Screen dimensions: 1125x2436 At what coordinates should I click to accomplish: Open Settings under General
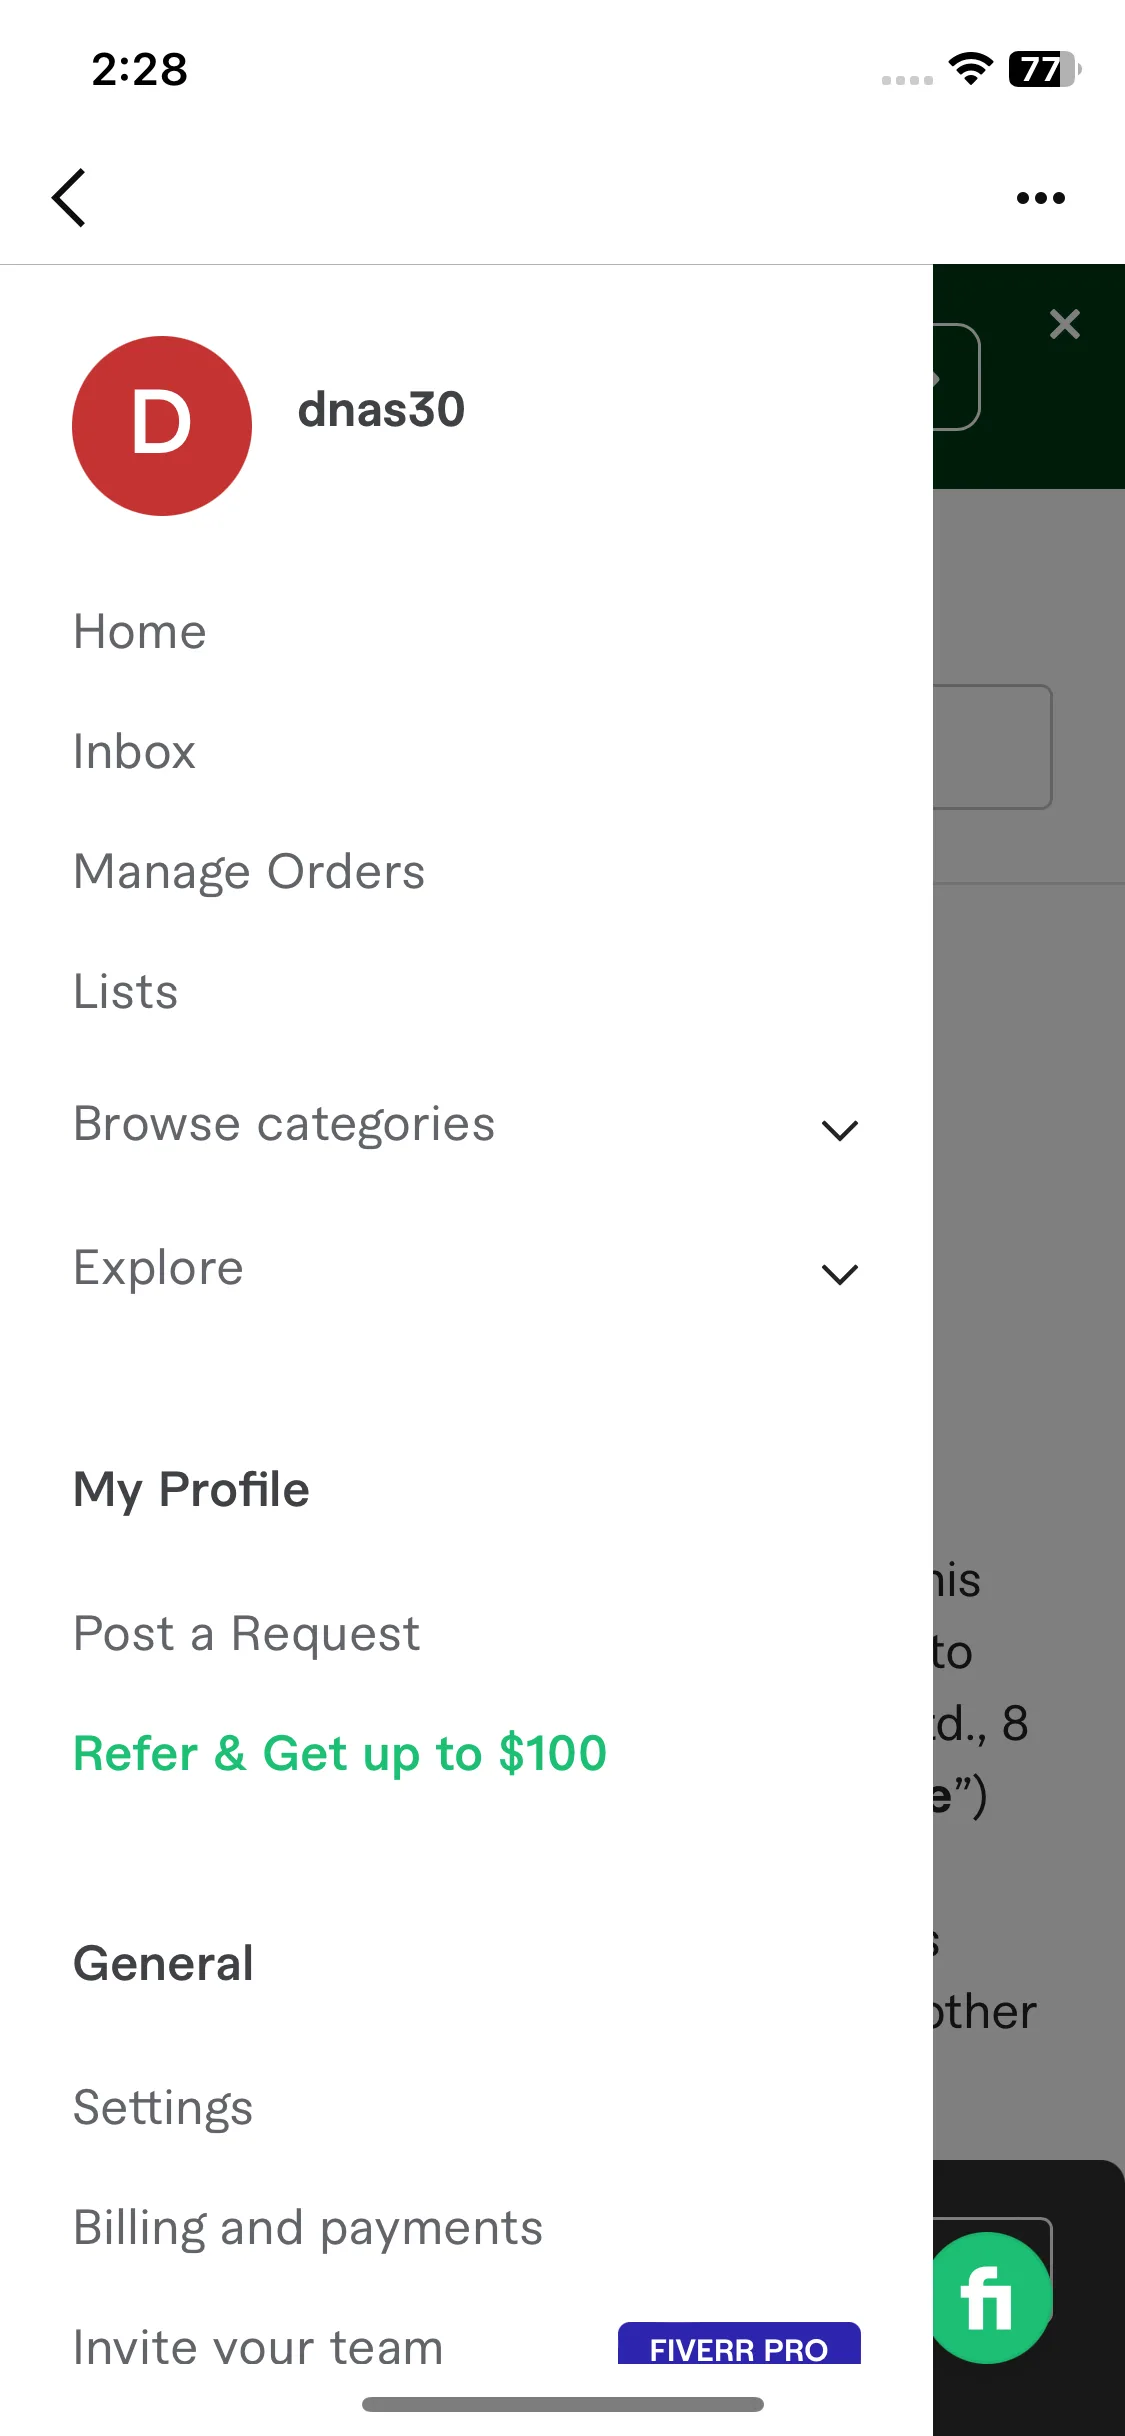click(x=163, y=2108)
